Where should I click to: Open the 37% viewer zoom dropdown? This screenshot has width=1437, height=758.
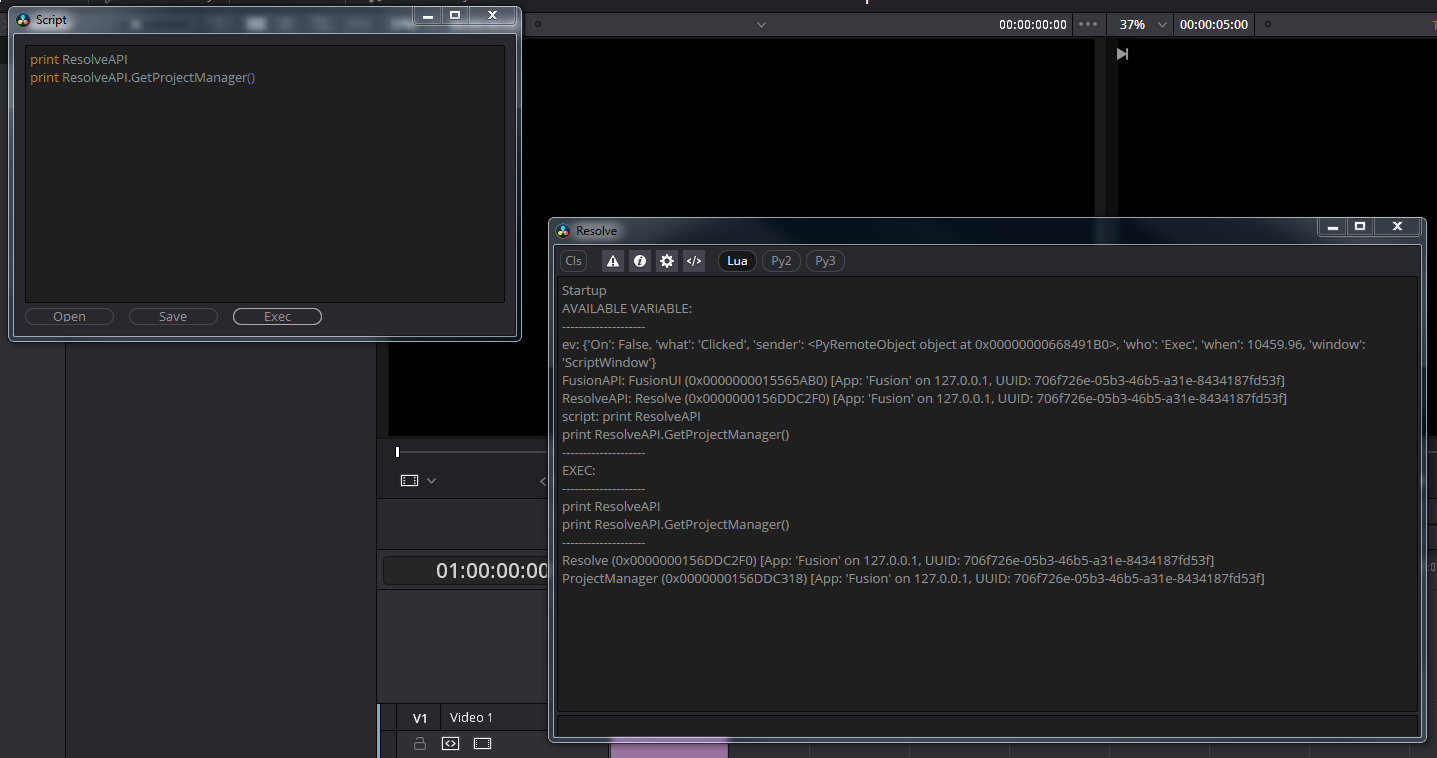click(1143, 24)
